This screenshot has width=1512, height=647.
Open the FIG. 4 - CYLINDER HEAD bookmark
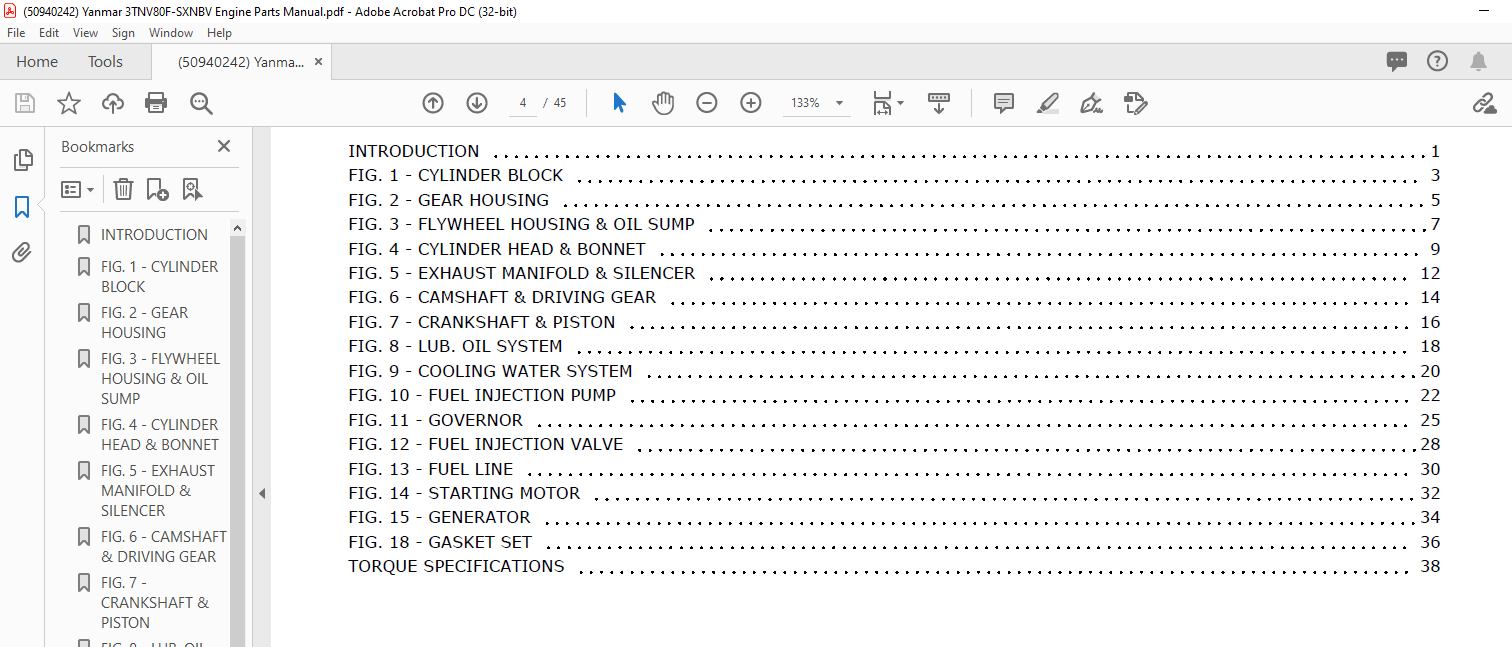click(x=159, y=435)
